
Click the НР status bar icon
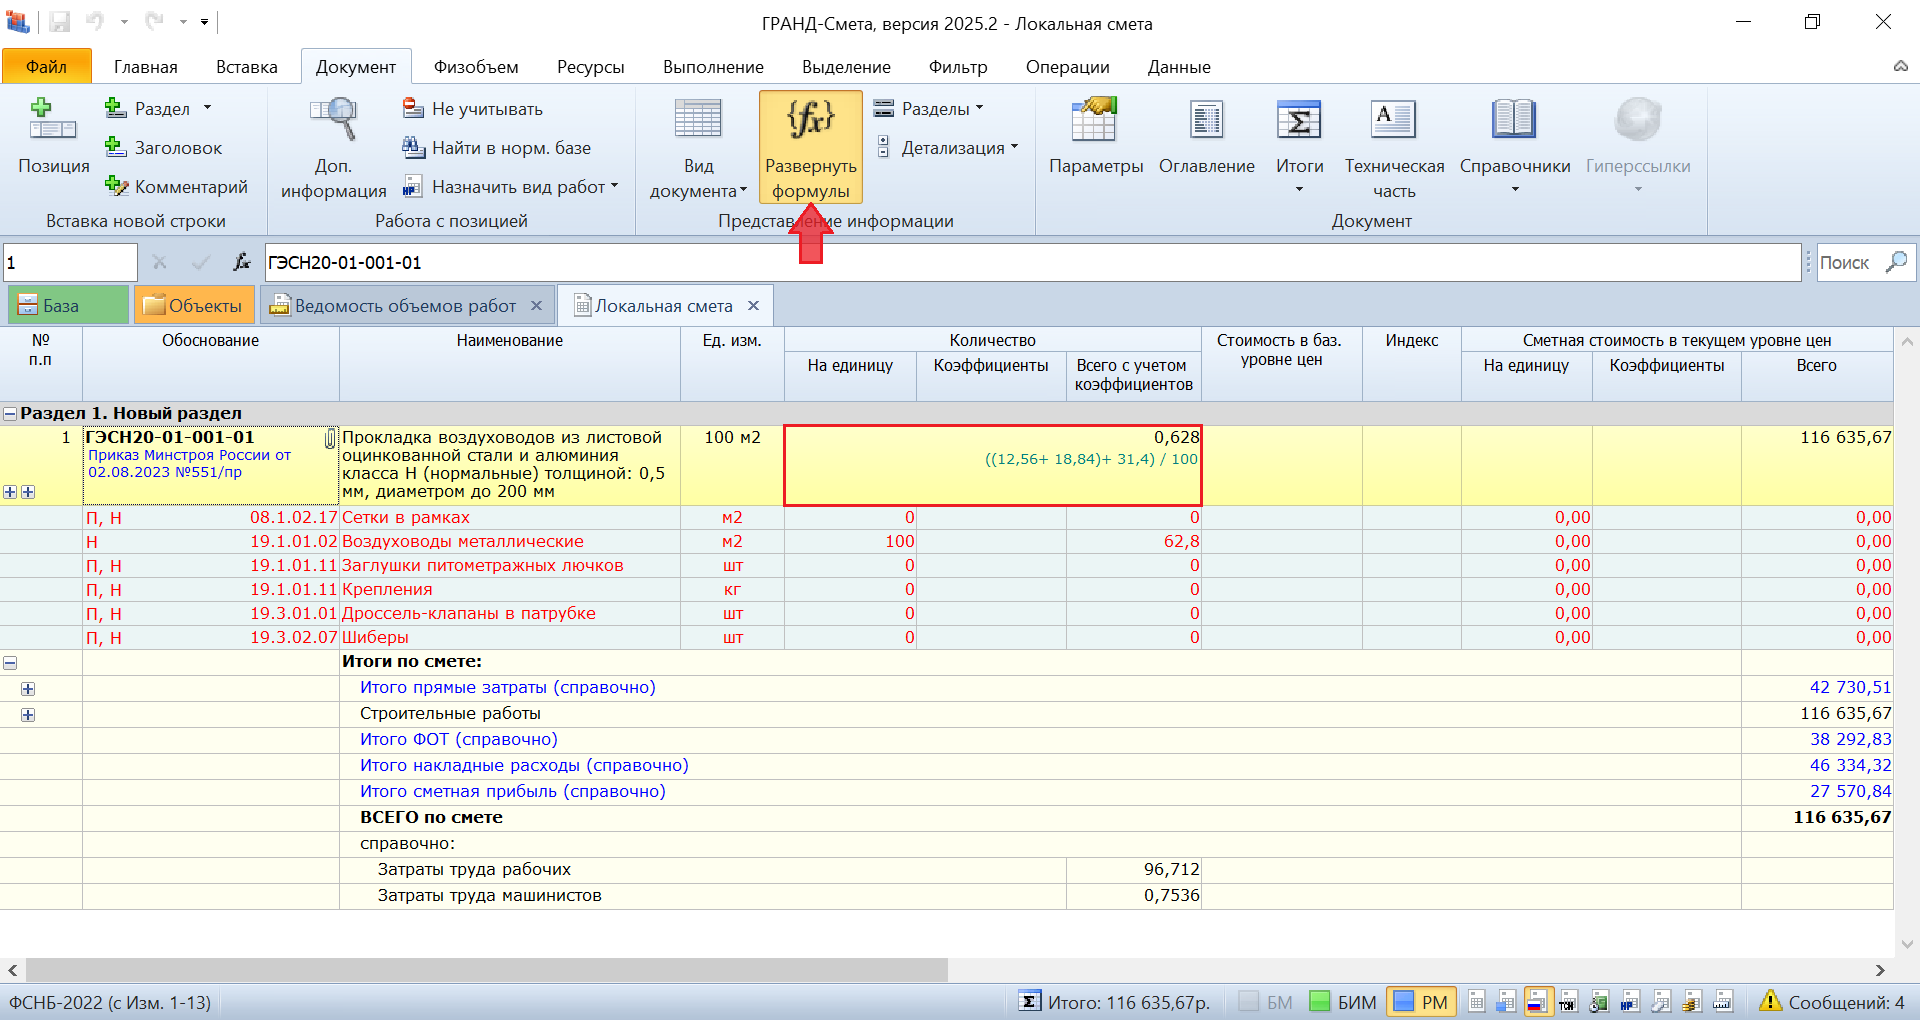1630,1001
